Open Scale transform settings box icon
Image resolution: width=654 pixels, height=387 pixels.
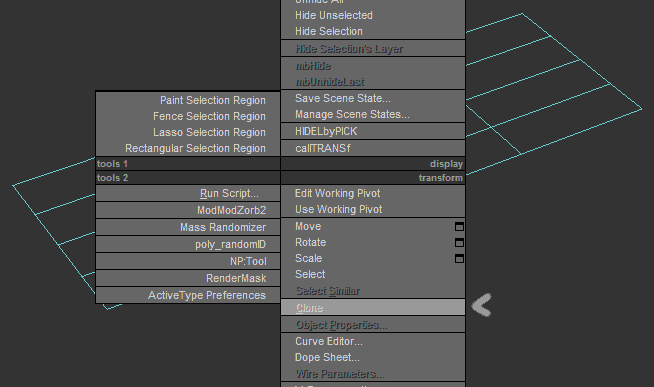point(459,259)
